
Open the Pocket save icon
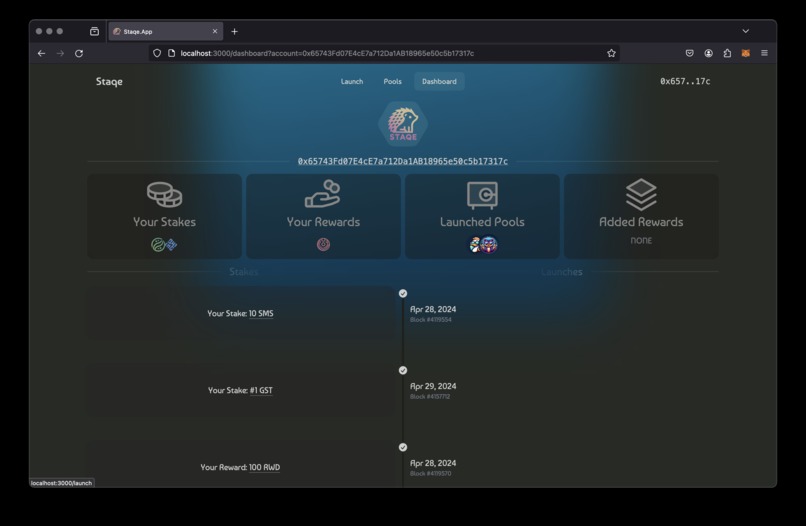click(x=690, y=53)
